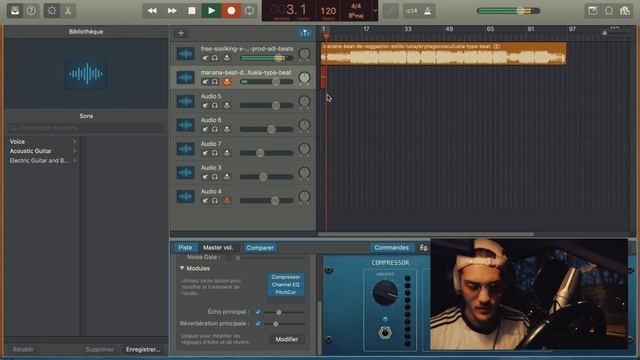Select the Audio 5 track waveform icon
Image resolution: width=640 pixels, height=360 pixels.
(186, 101)
